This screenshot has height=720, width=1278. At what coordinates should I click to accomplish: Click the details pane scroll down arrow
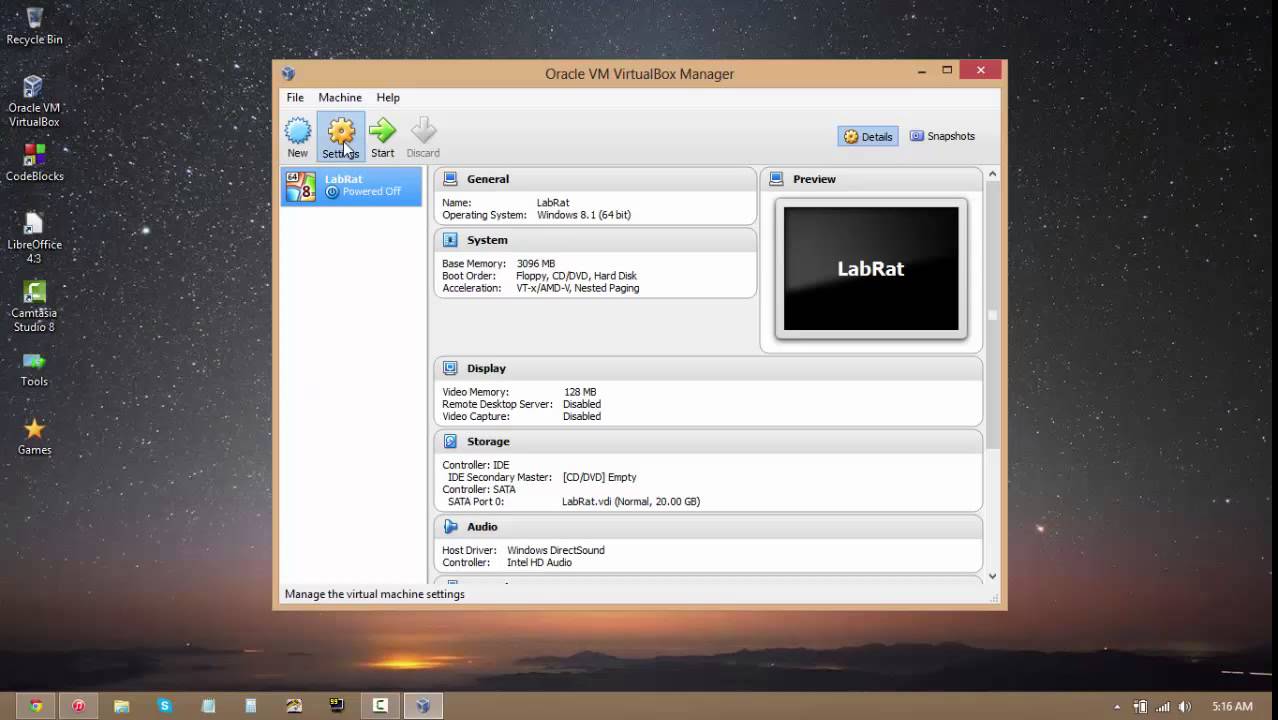tap(992, 576)
